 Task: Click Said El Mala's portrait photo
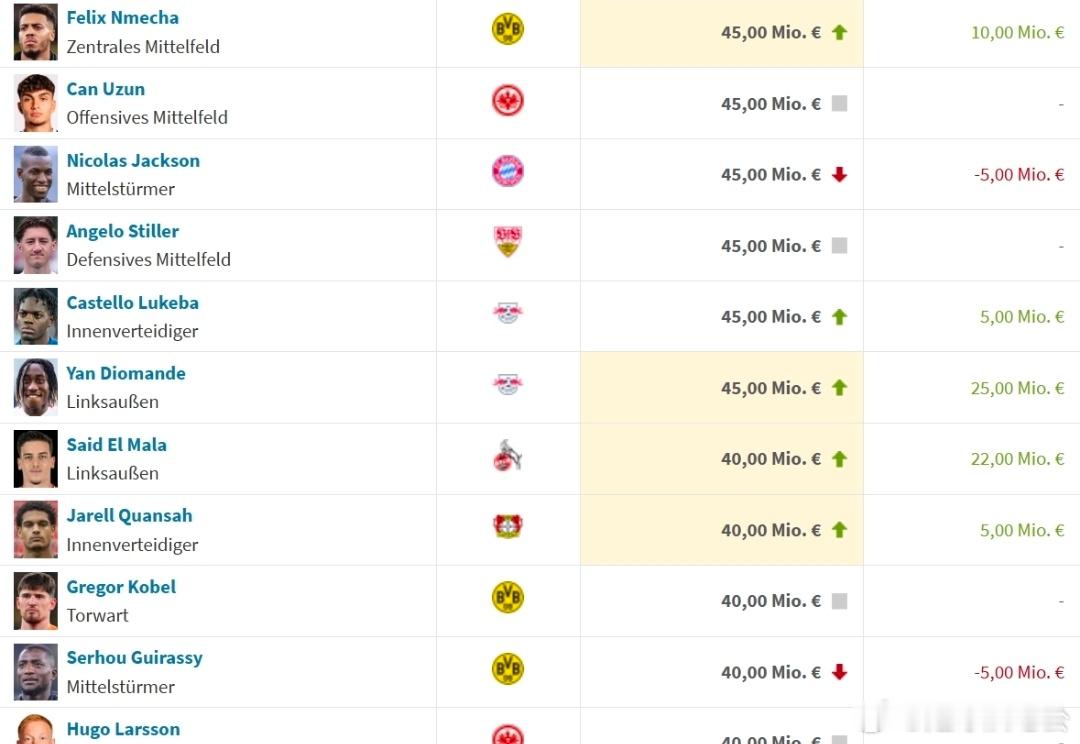36,459
